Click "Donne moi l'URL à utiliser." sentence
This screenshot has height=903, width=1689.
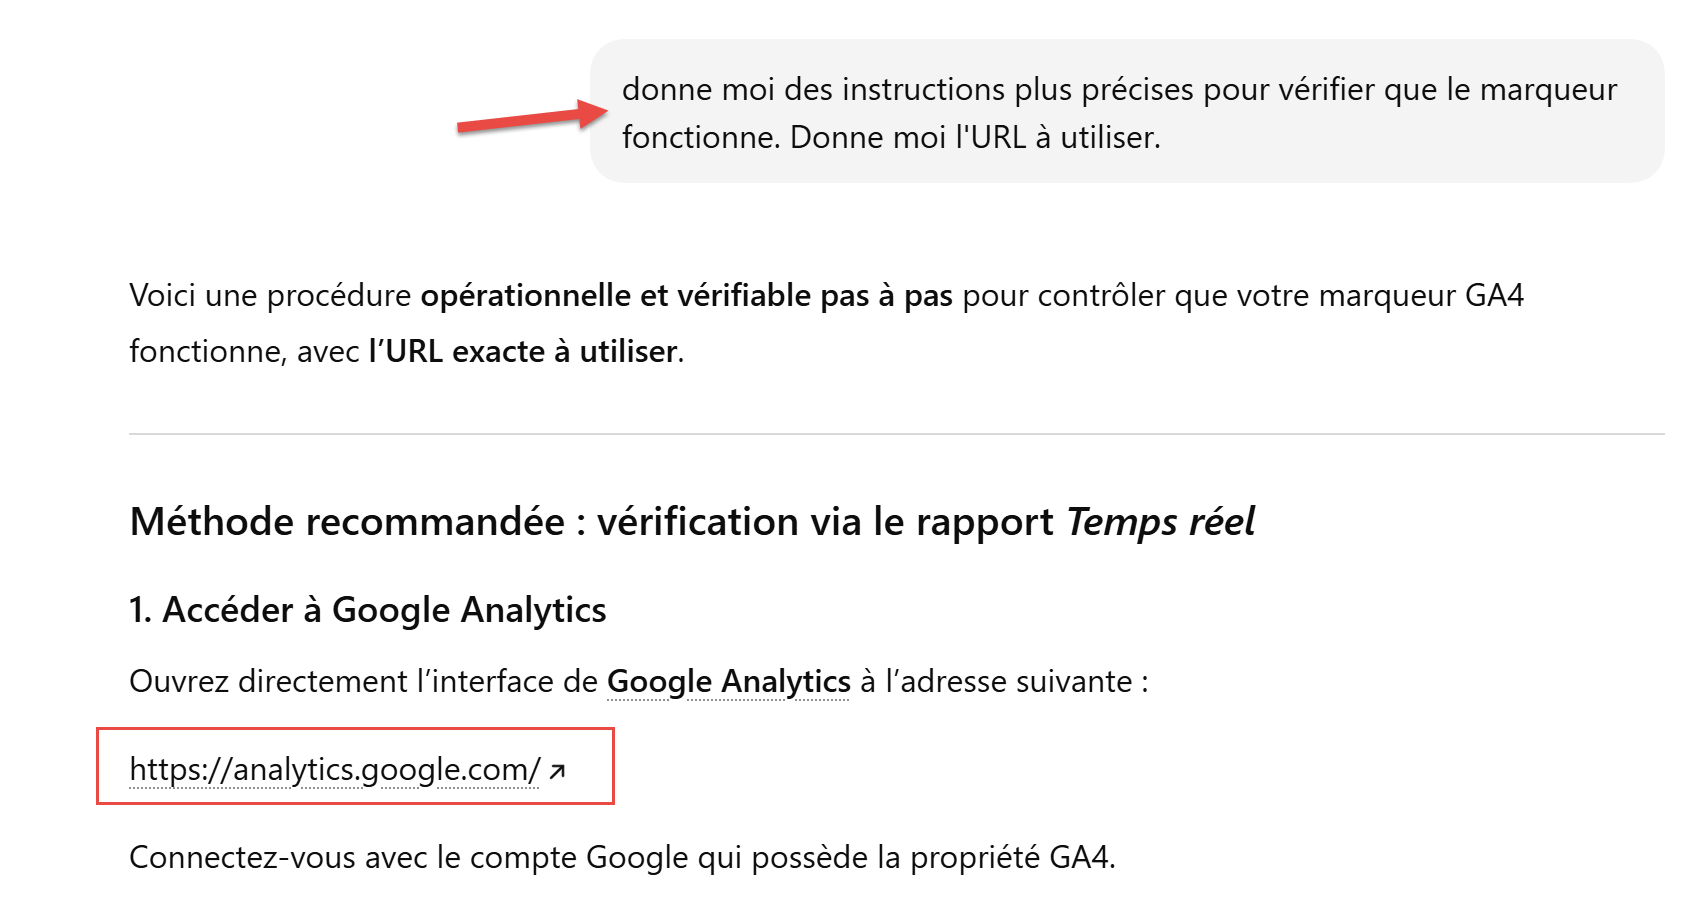click(975, 137)
